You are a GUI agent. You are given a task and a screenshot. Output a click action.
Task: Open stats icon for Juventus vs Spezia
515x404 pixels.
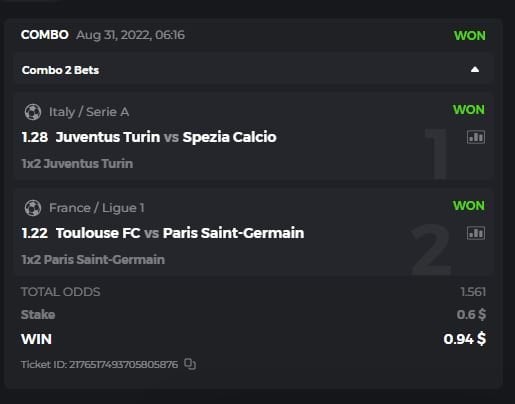(x=476, y=137)
